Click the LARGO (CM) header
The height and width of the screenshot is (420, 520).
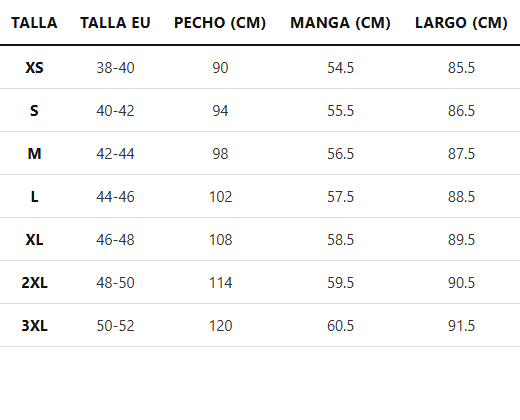[461, 23]
